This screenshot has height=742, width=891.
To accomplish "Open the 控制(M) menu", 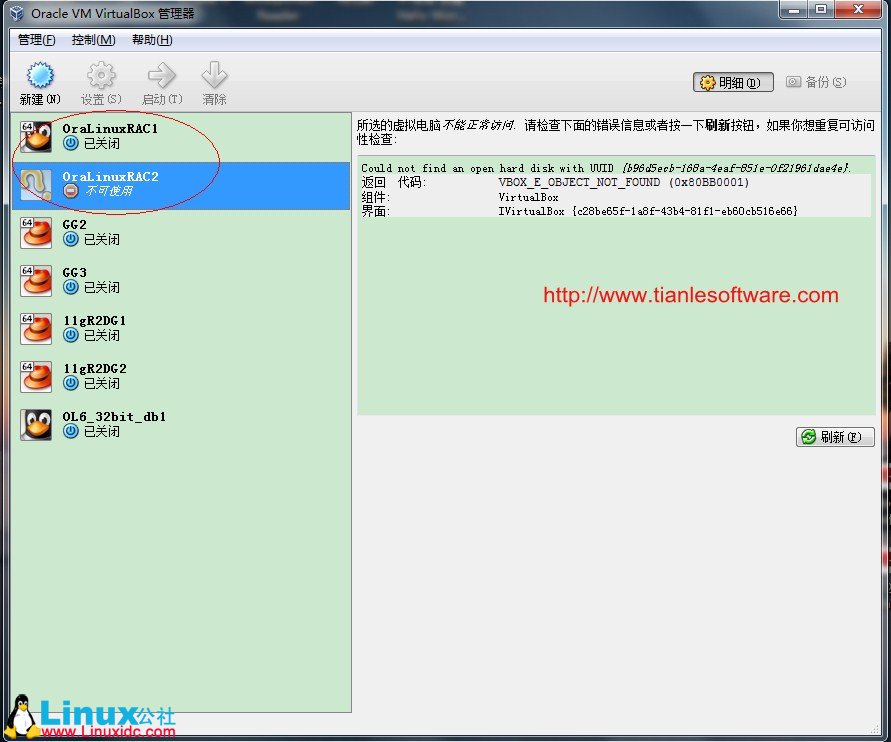I will [93, 40].
